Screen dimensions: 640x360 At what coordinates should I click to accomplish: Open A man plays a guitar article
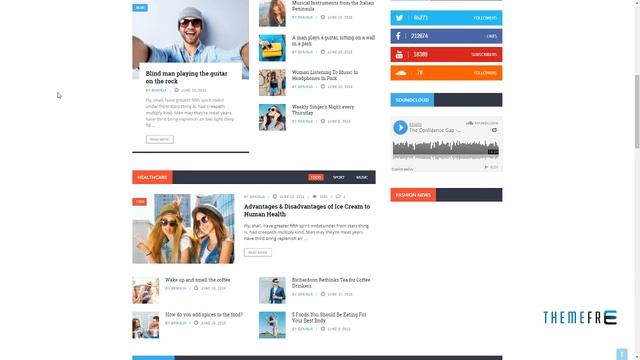[x=333, y=40]
